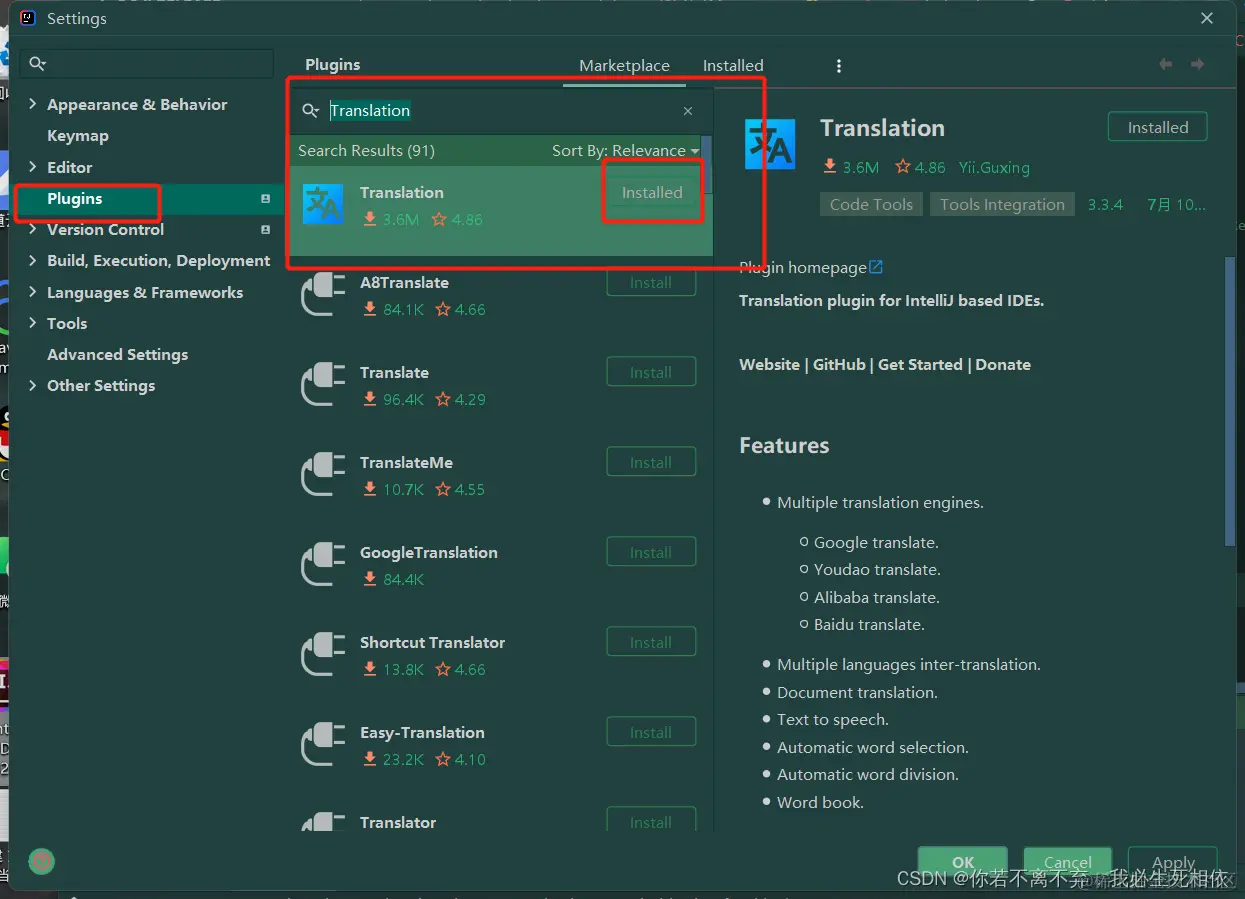Open the Website link in description
The height and width of the screenshot is (899, 1245).
pyautogui.click(x=769, y=365)
